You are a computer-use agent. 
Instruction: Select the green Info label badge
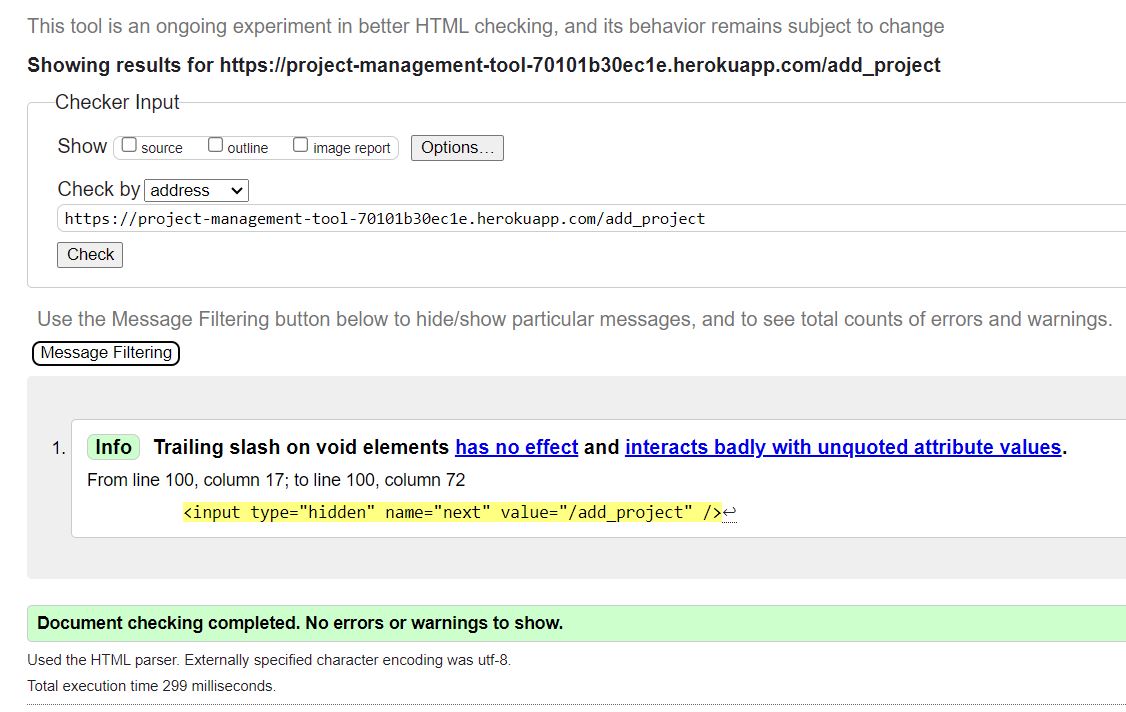113,447
